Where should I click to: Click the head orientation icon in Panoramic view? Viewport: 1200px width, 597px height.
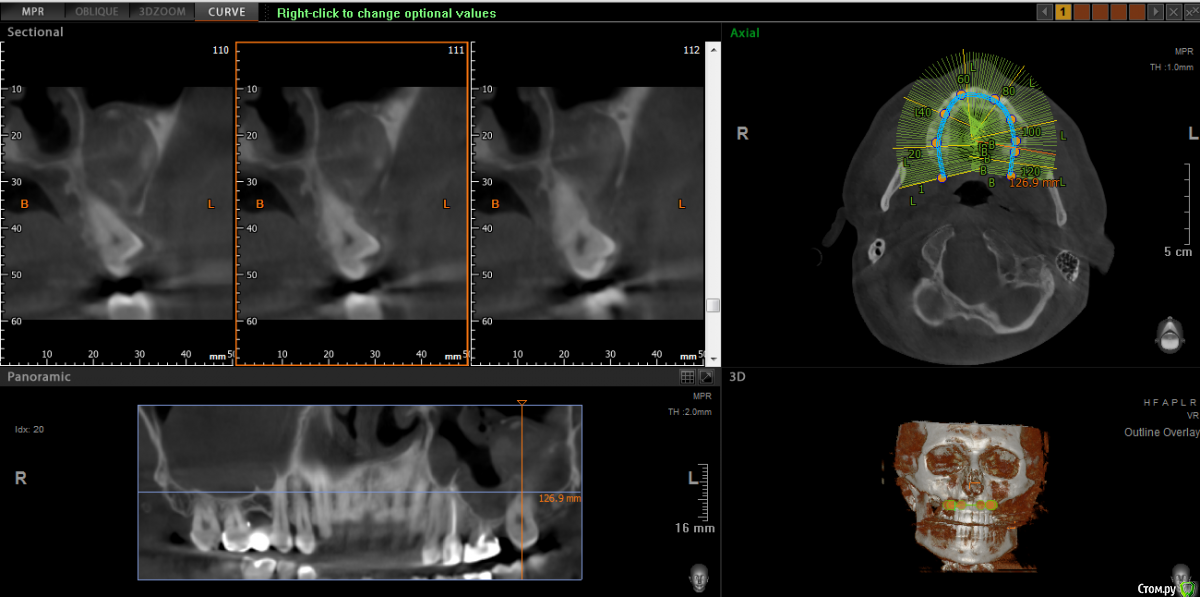(x=699, y=577)
